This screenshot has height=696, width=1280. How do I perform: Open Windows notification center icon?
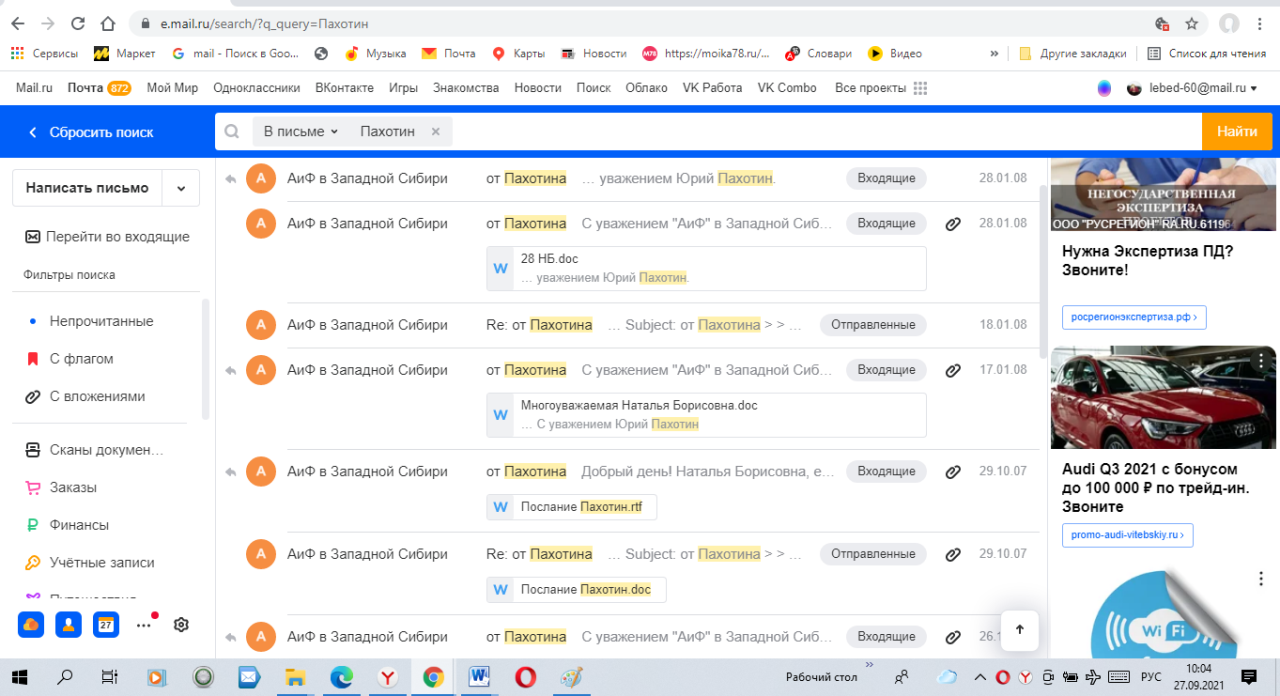coord(1247,677)
